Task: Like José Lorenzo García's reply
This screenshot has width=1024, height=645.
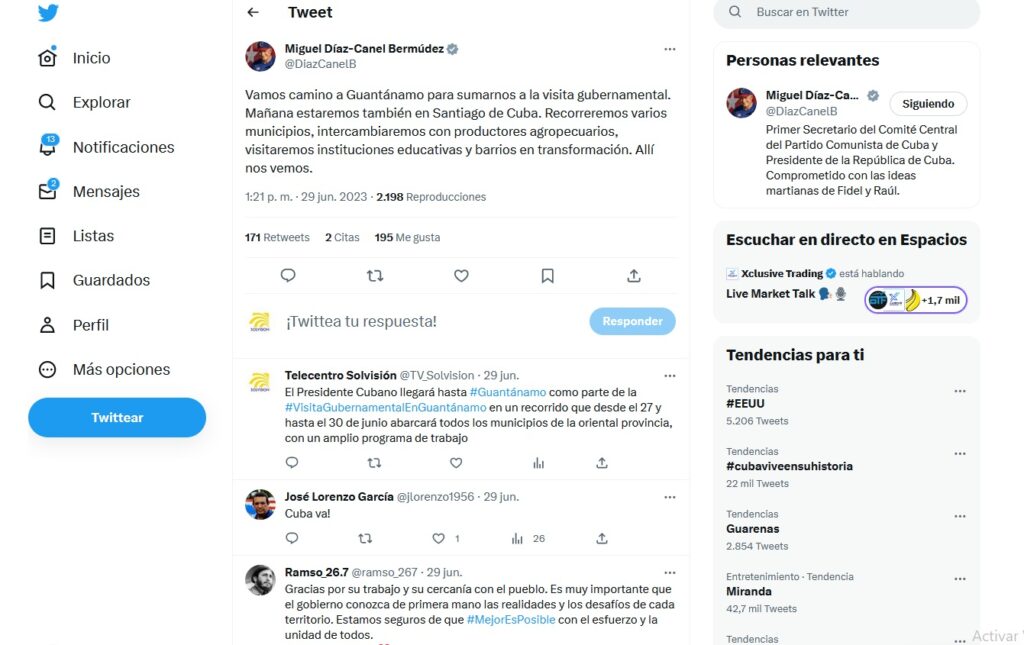Action: [x=438, y=539]
